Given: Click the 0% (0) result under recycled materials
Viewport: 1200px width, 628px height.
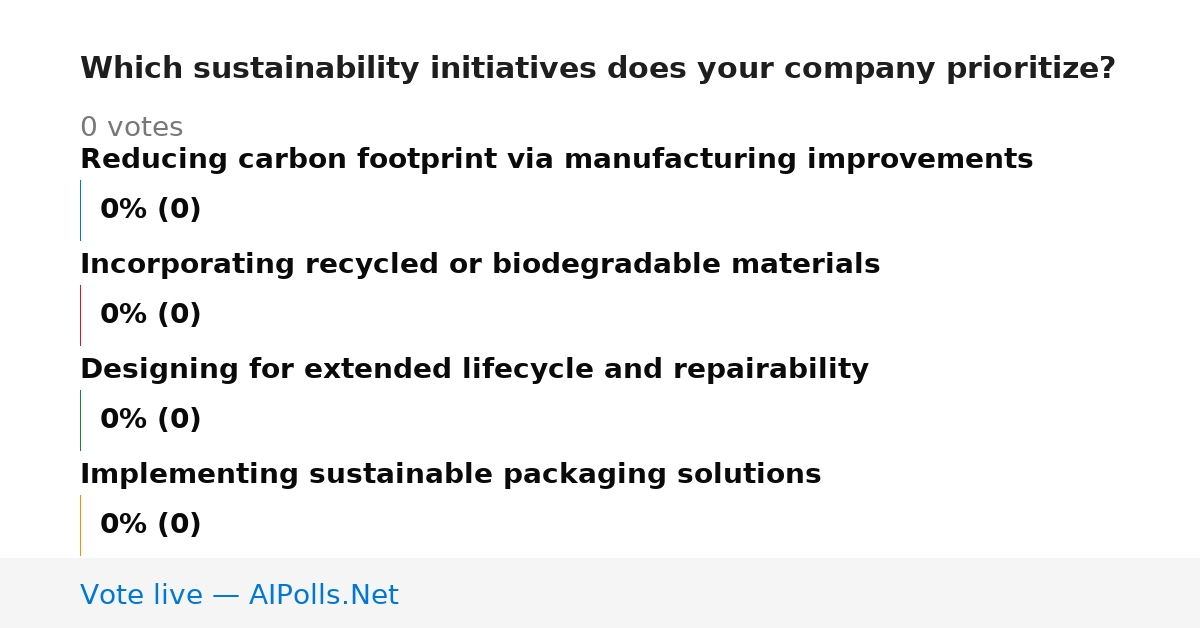Looking at the screenshot, I should click(x=150, y=315).
